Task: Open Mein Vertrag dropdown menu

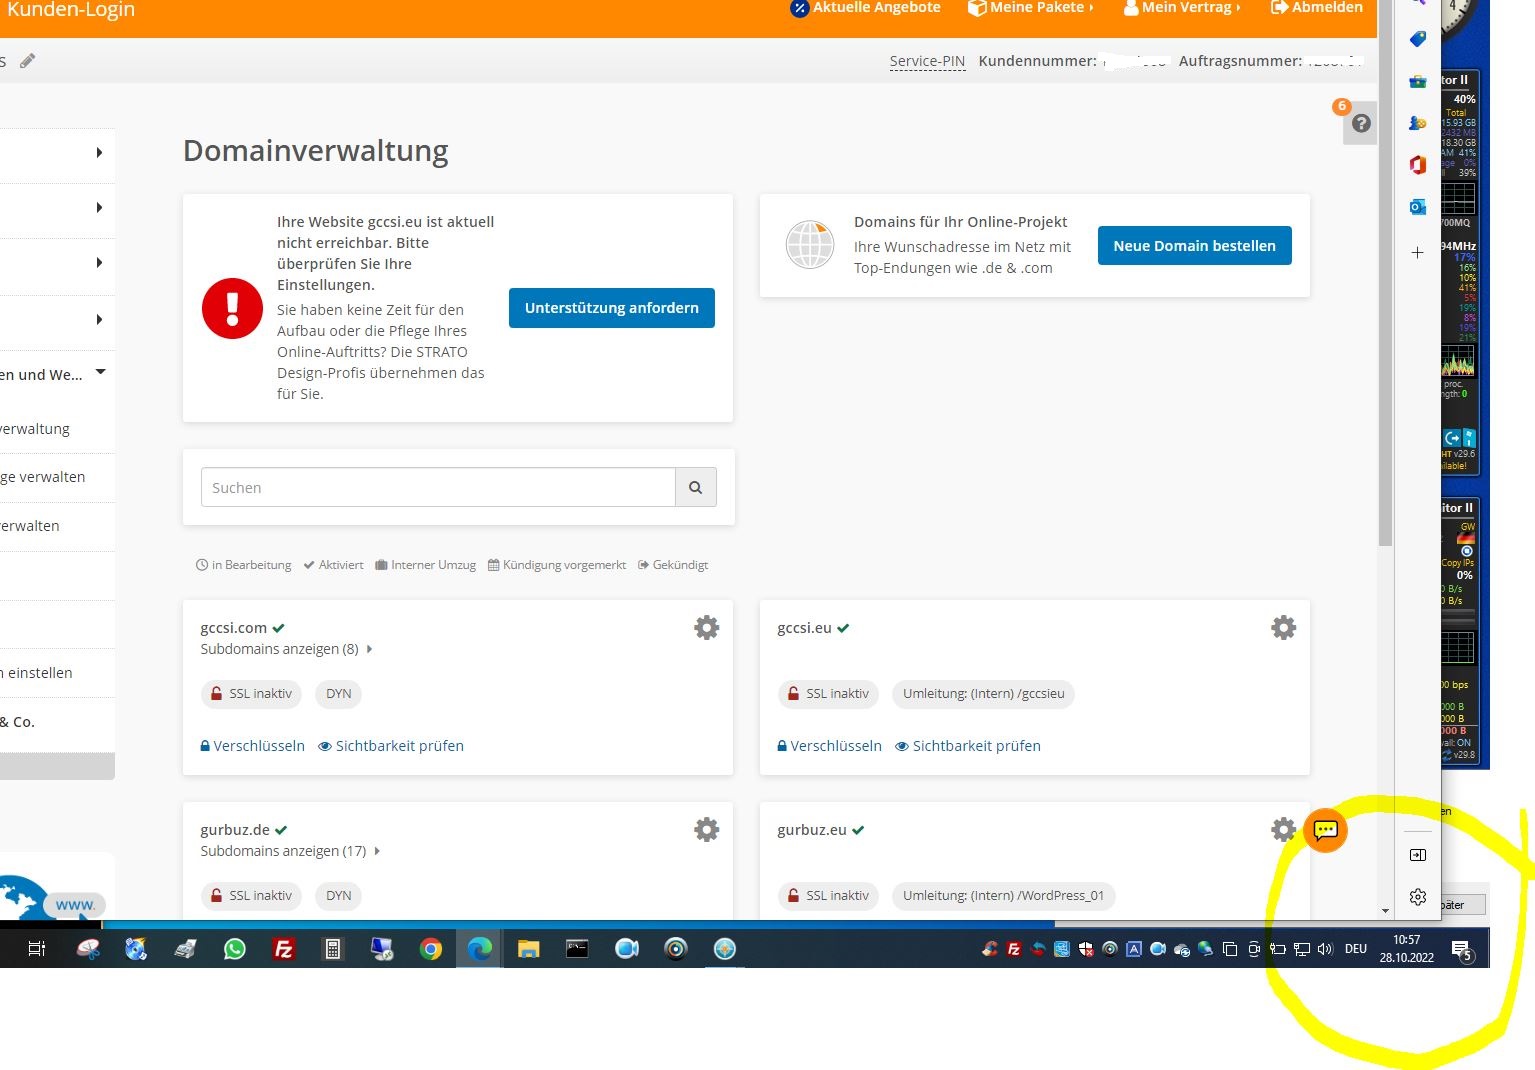Action: [1181, 8]
